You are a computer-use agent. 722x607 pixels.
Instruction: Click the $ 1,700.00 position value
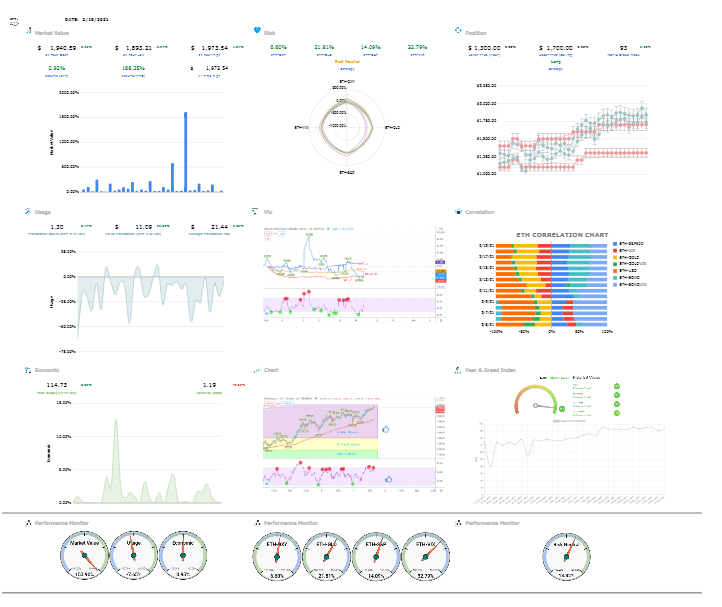click(x=556, y=48)
